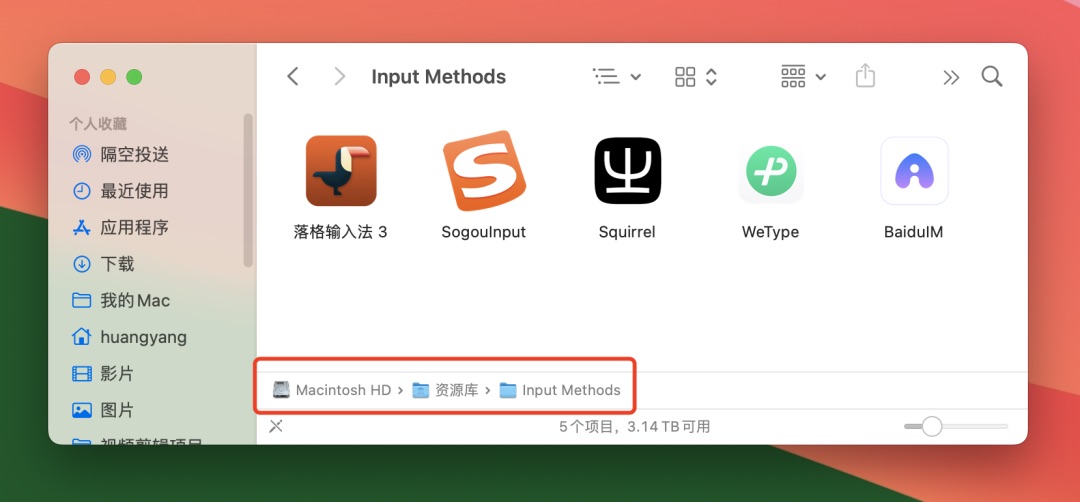1080x502 pixels.
Task: Click Input Methods in the path bar
Action: click(560, 390)
